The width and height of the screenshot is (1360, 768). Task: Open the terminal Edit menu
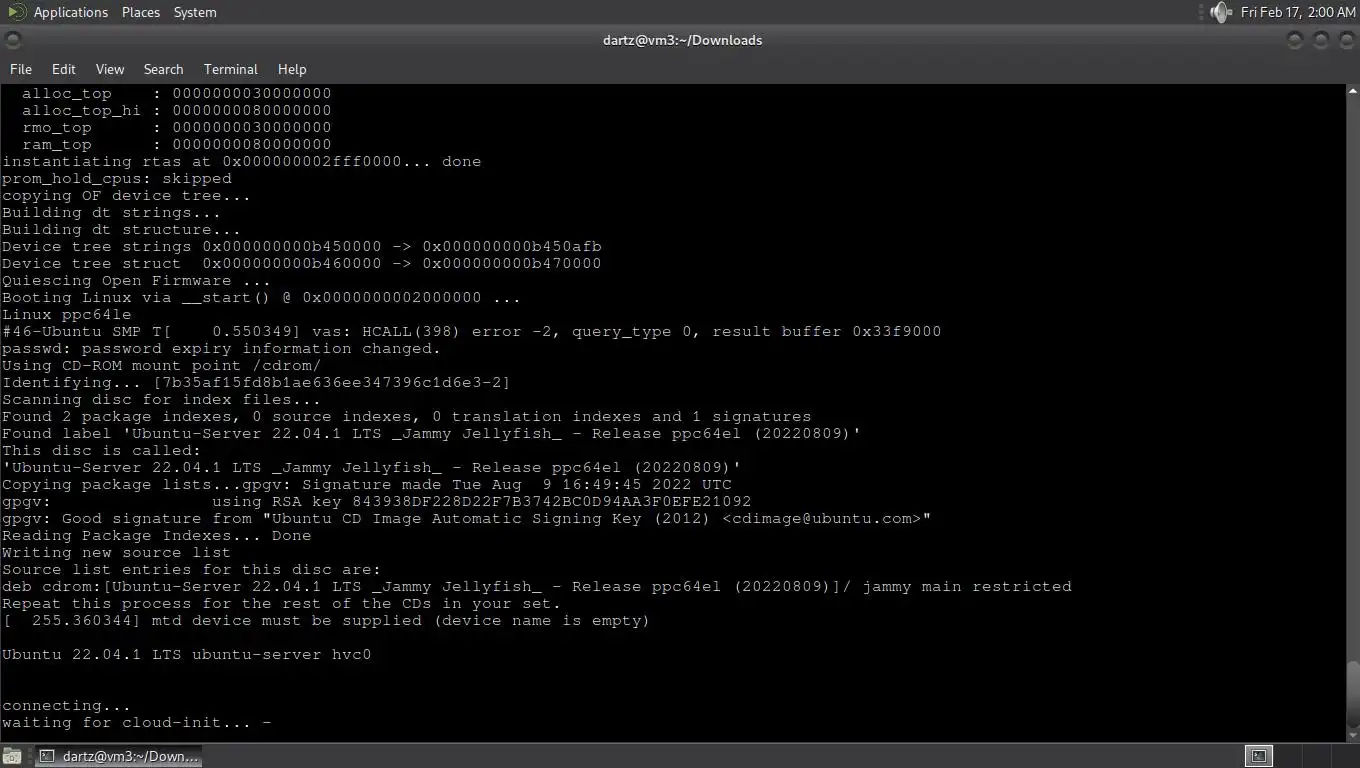(64, 69)
